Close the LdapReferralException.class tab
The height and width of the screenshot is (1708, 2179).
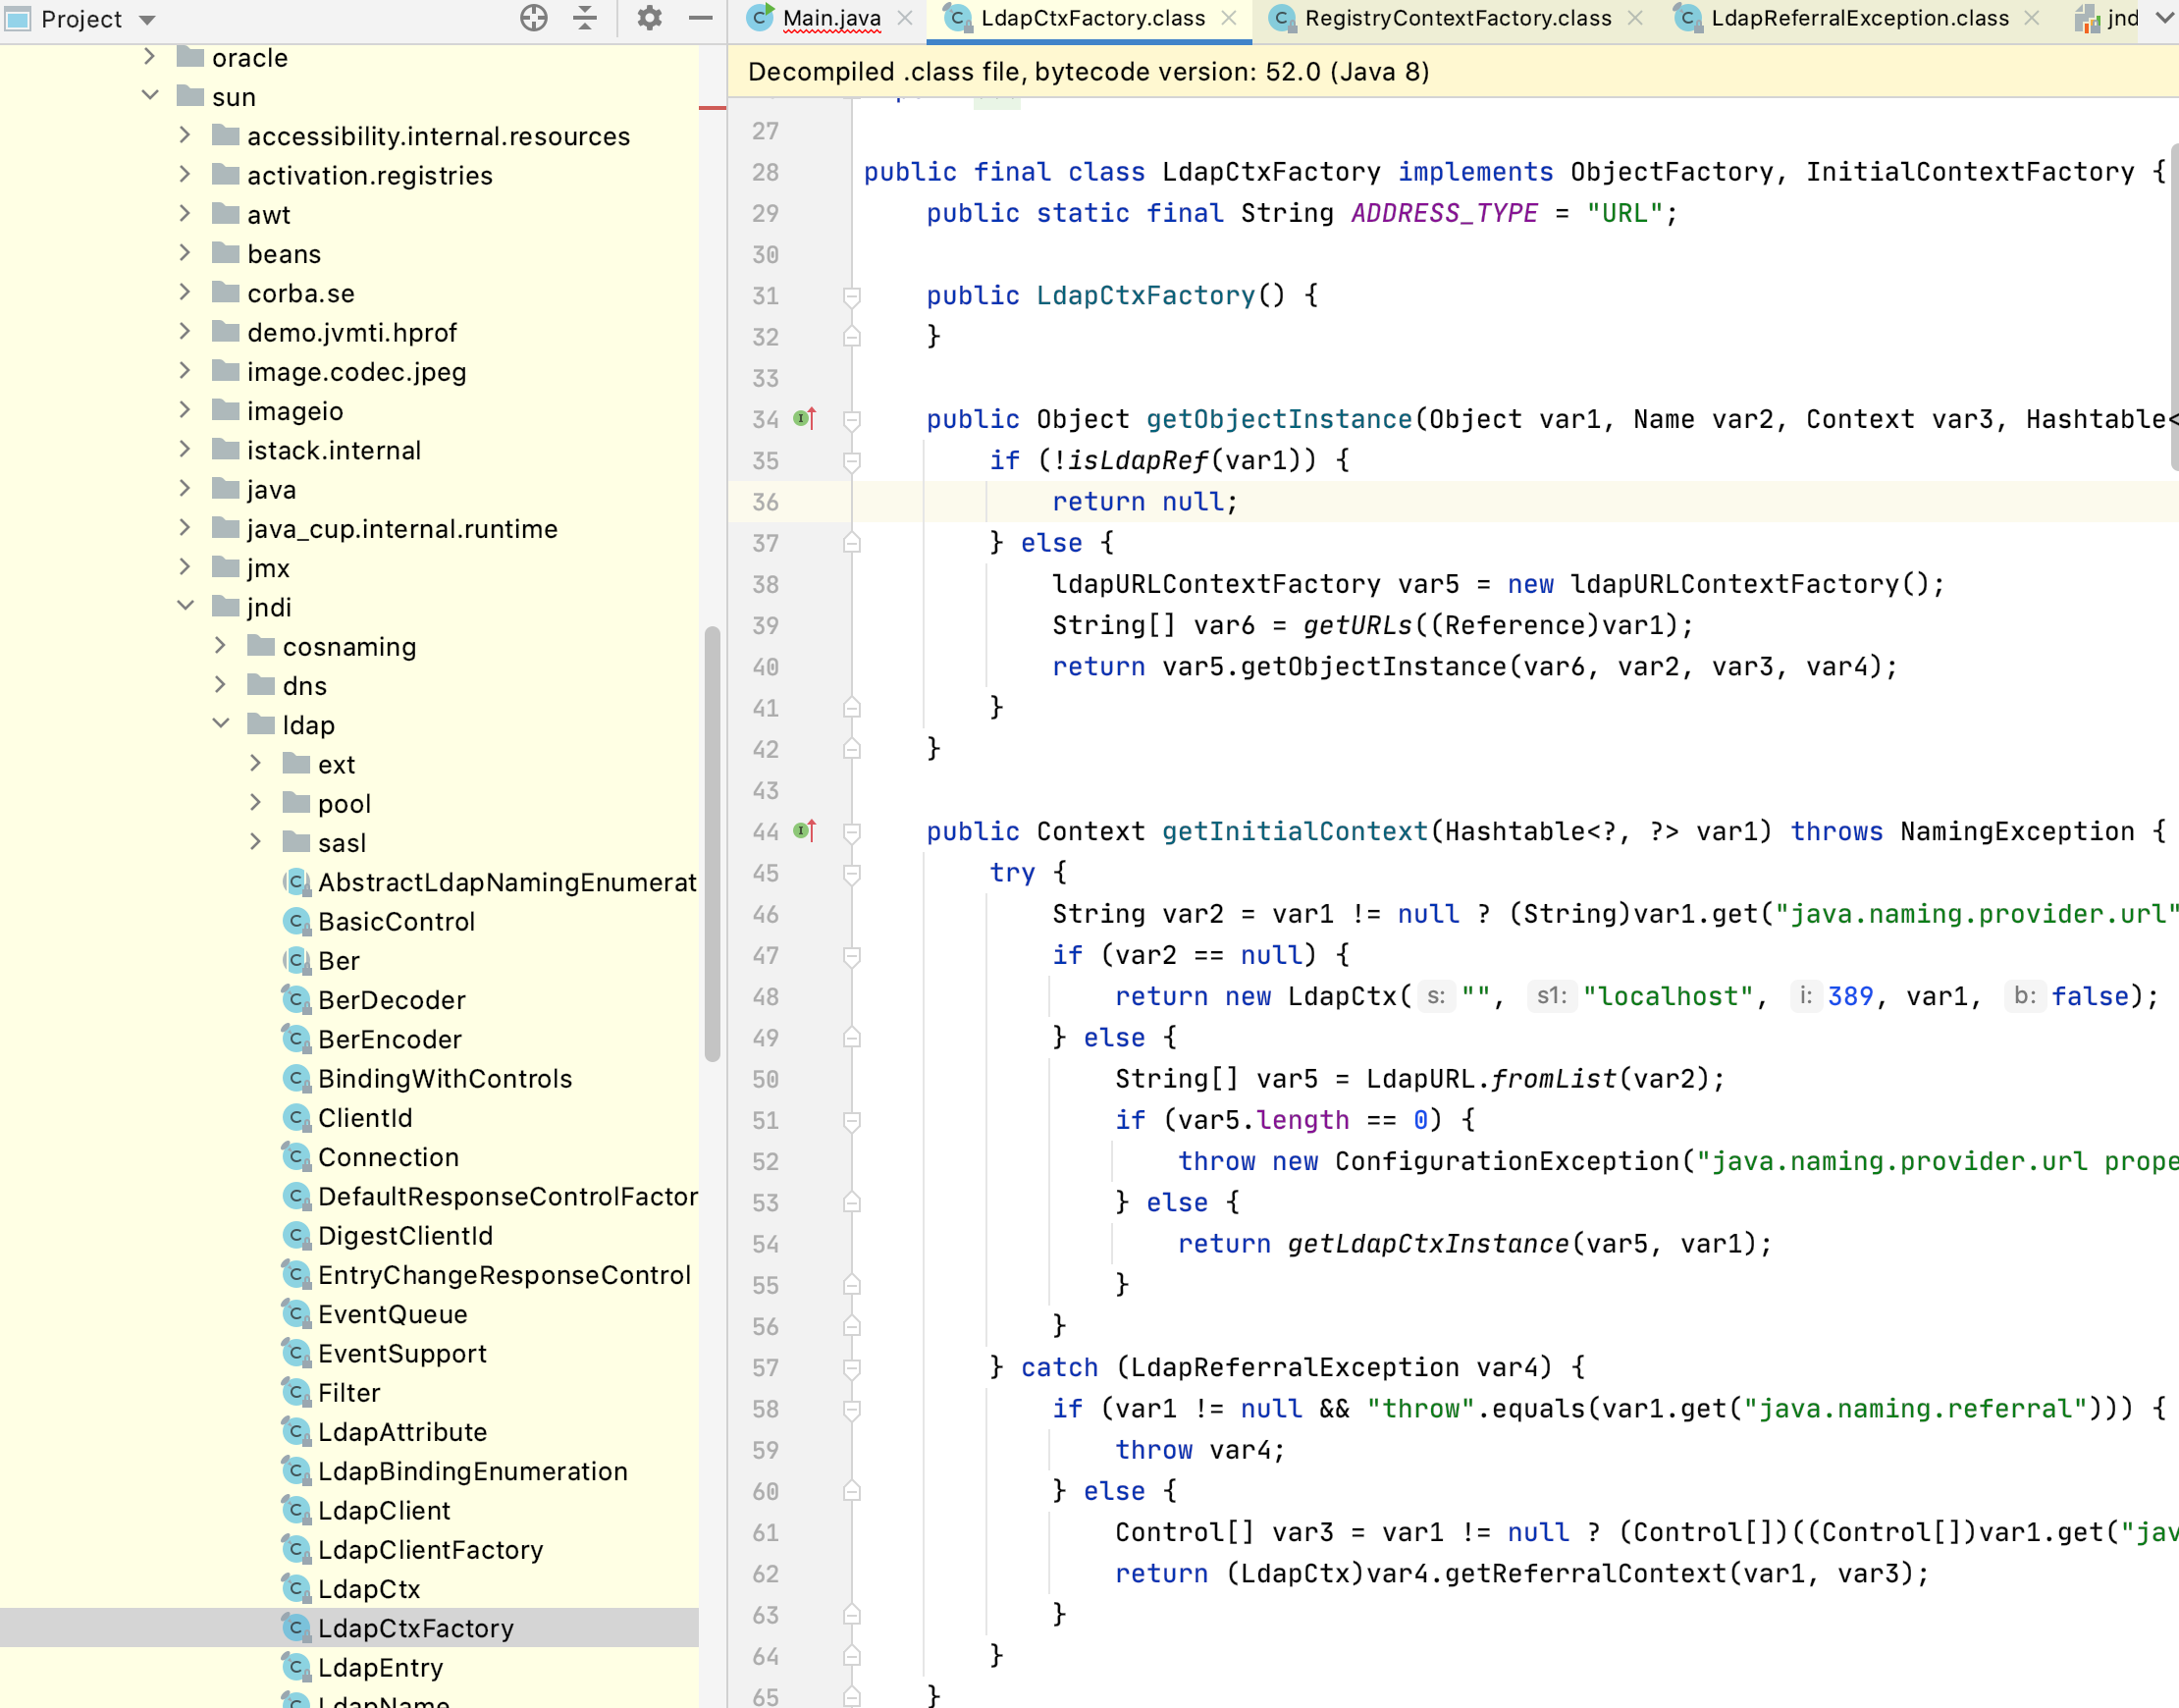tap(2032, 18)
